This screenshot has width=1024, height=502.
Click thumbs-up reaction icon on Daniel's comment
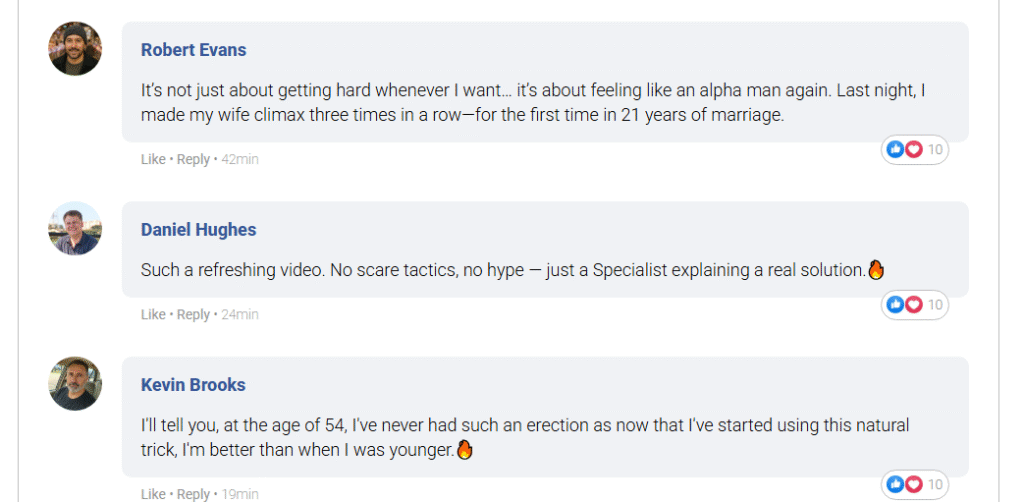point(896,304)
